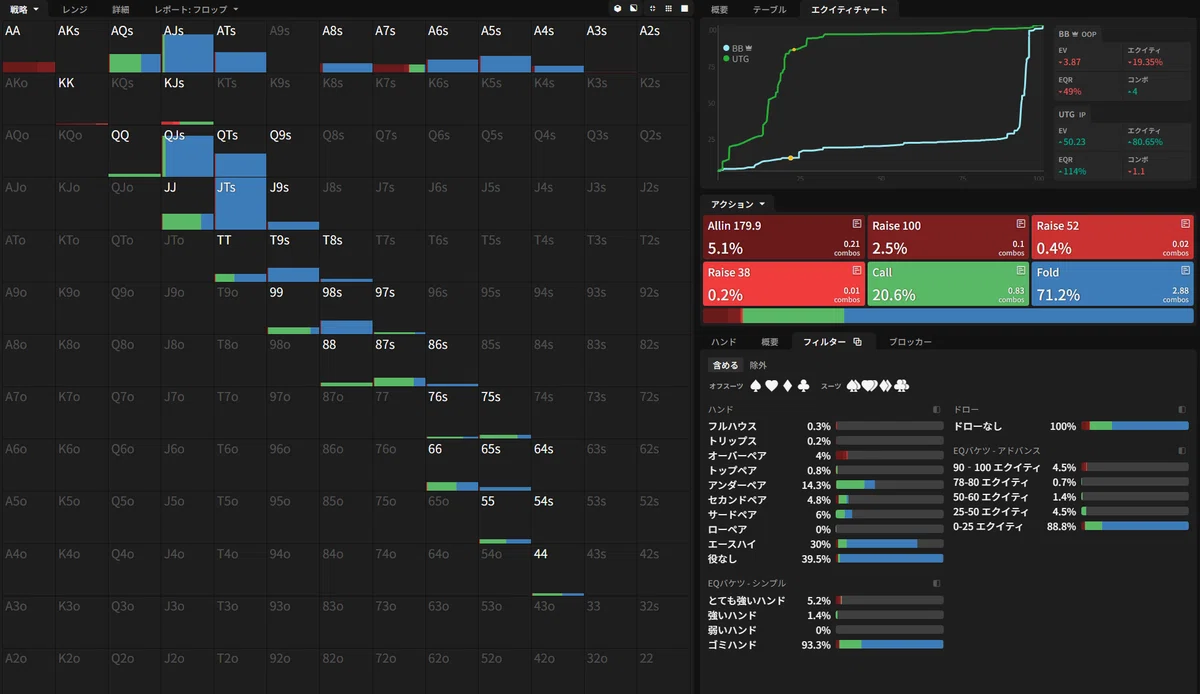The width and height of the screenshot is (1200, 694).
Task: Click the display icon of EQバケツ - シンプル
Action: pos(937,583)
